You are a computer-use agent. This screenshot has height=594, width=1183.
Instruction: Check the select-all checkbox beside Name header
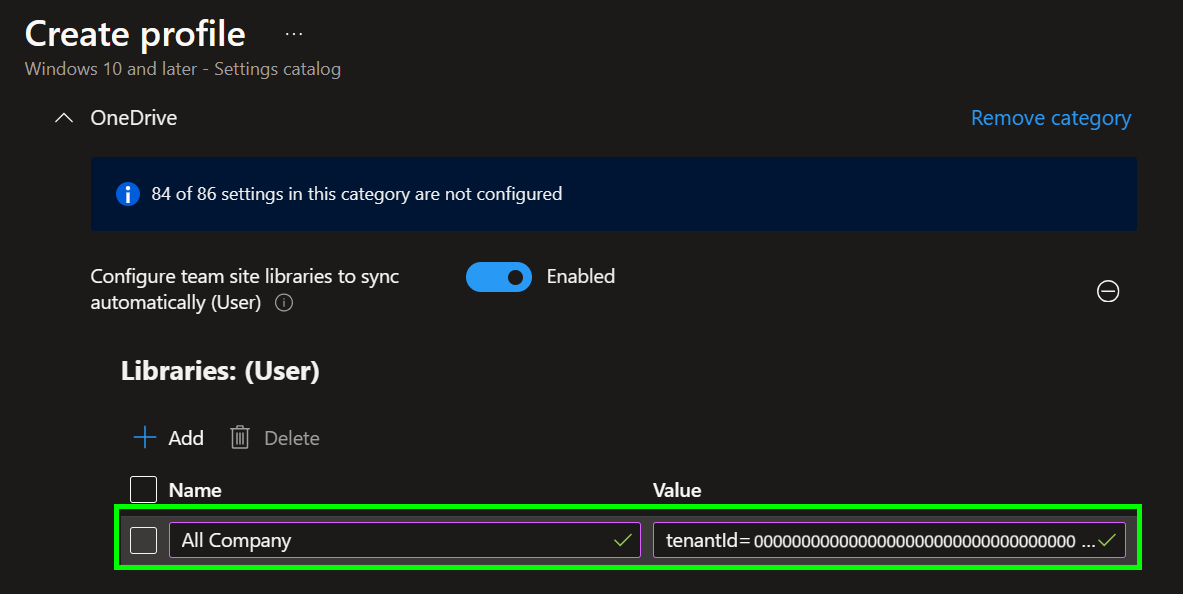pos(144,490)
